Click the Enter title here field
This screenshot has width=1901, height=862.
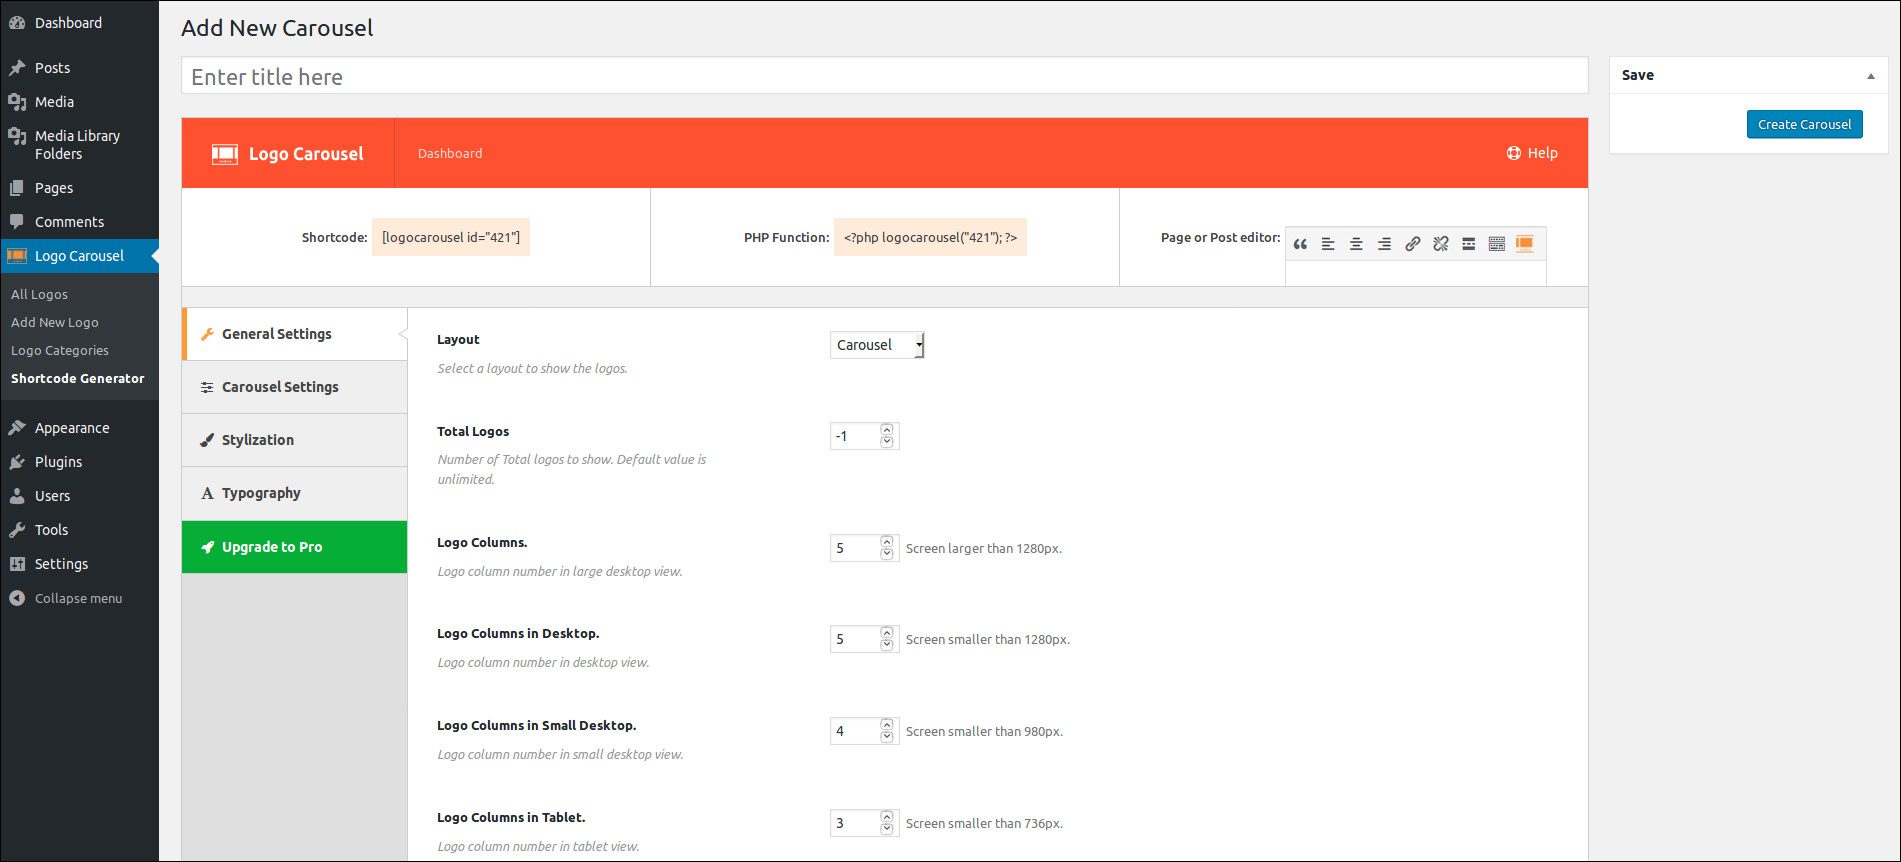(x=885, y=76)
